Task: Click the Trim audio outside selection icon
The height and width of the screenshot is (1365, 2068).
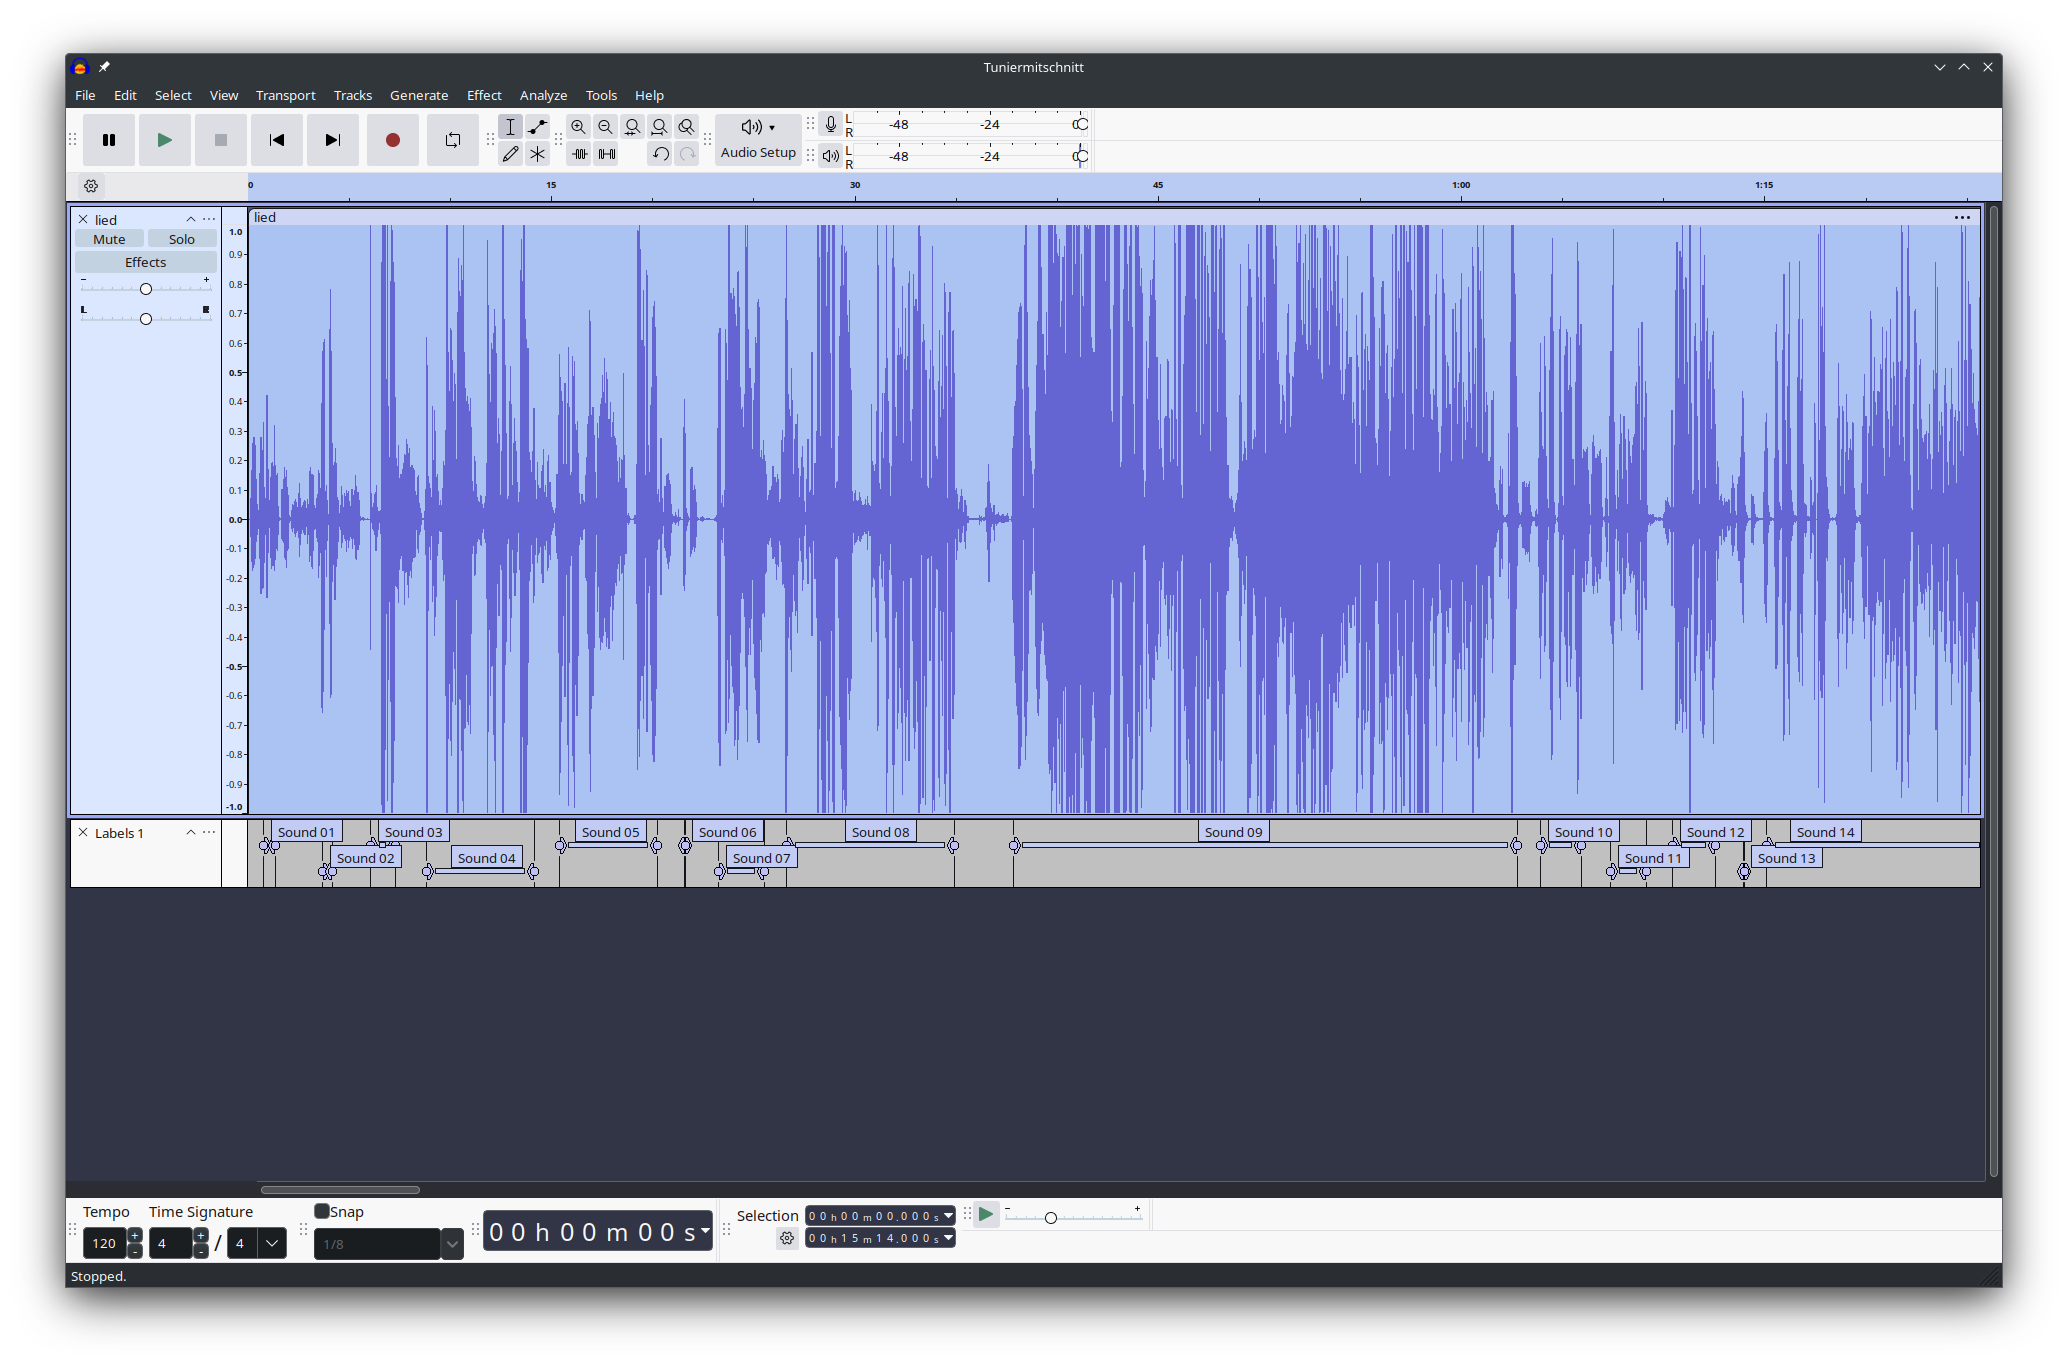Action: [x=579, y=154]
